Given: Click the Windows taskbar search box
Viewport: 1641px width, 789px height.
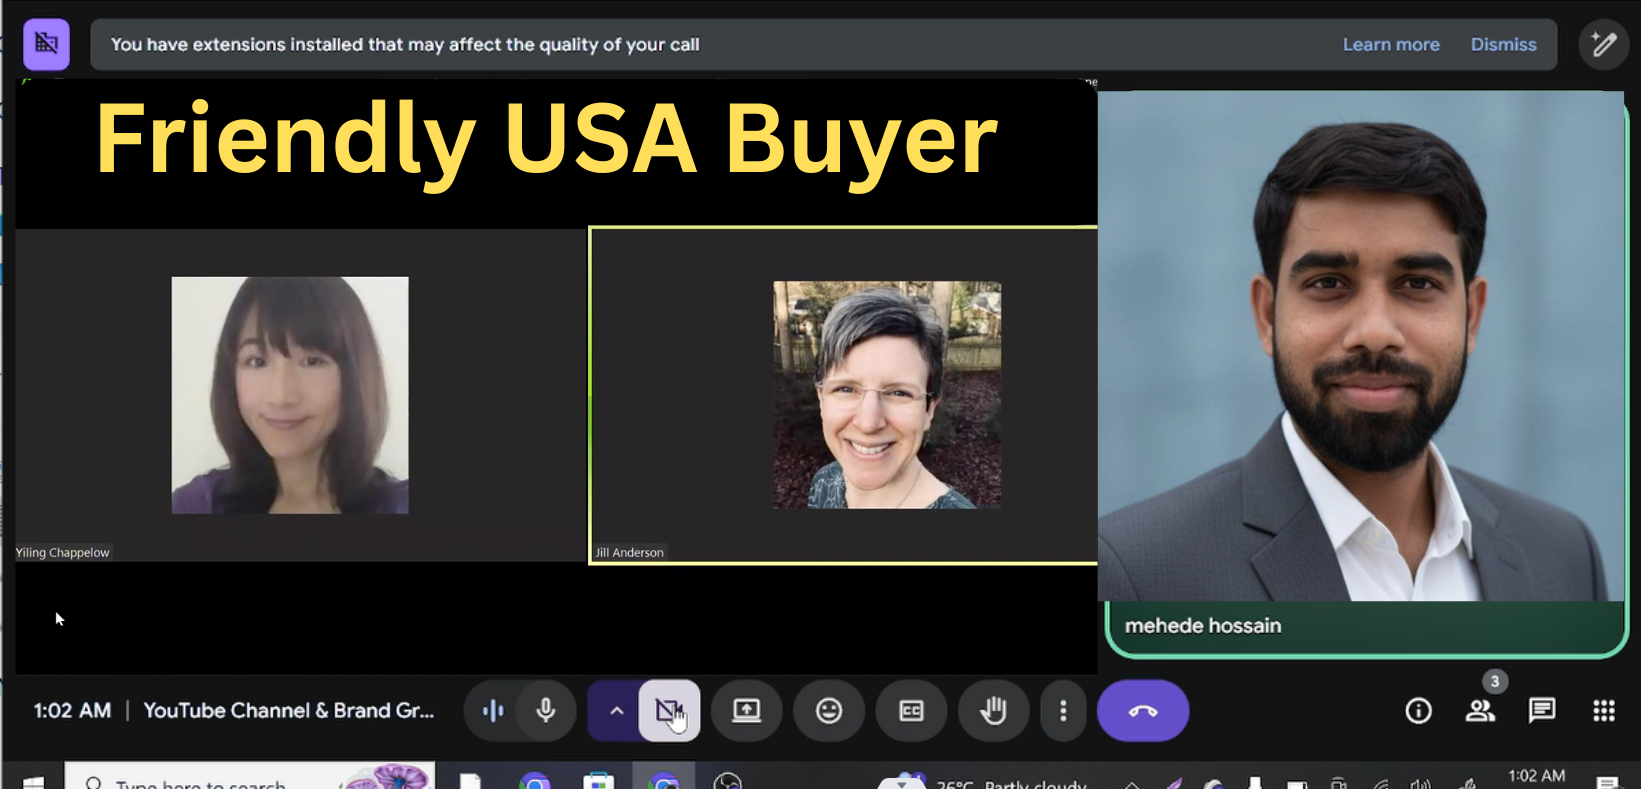Looking at the screenshot, I should (x=250, y=776).
